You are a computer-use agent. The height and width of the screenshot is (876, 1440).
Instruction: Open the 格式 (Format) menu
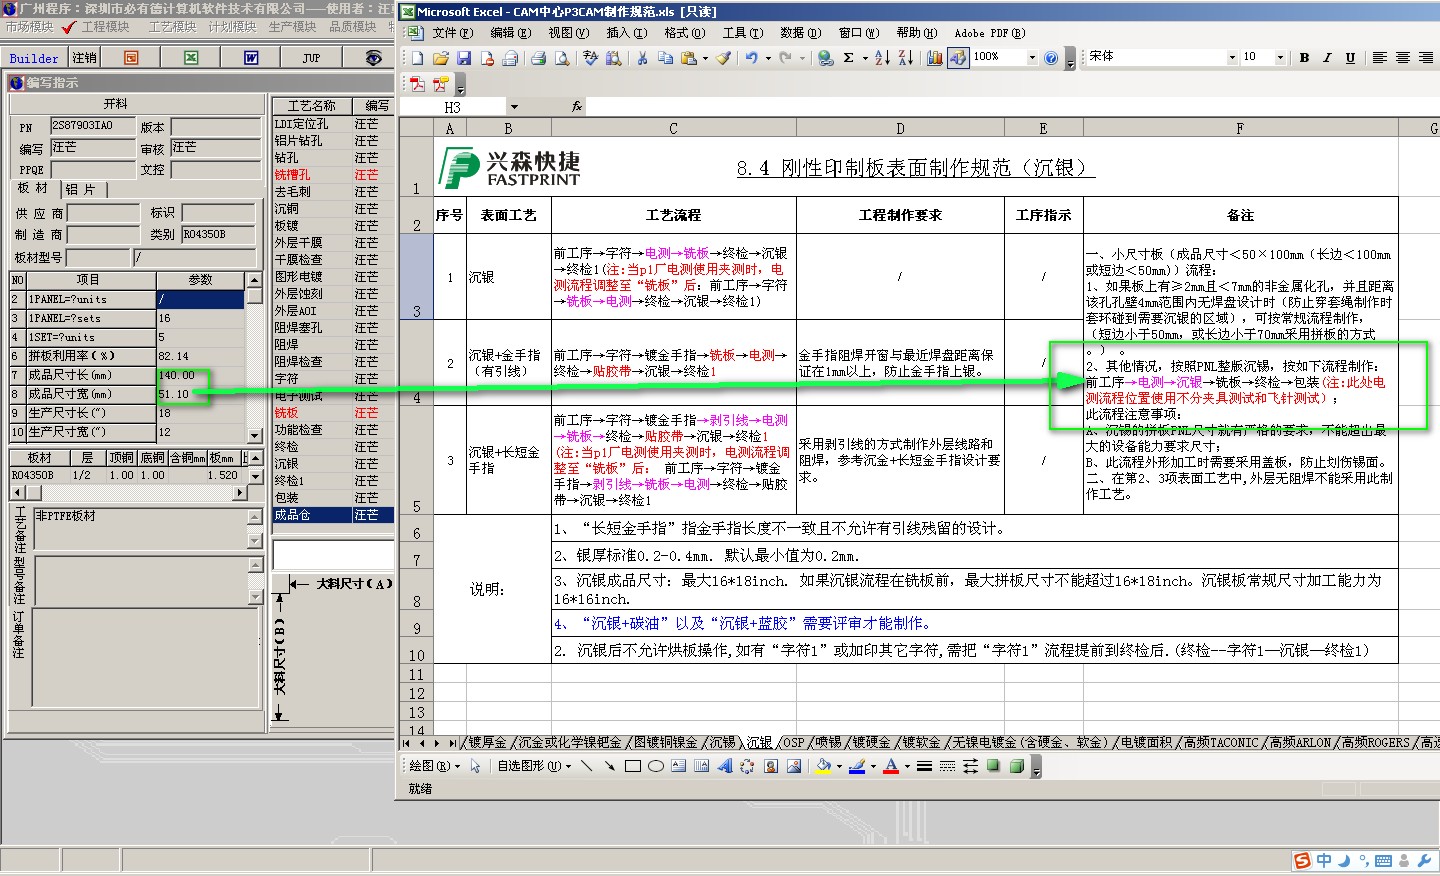[x=685, y=33]
